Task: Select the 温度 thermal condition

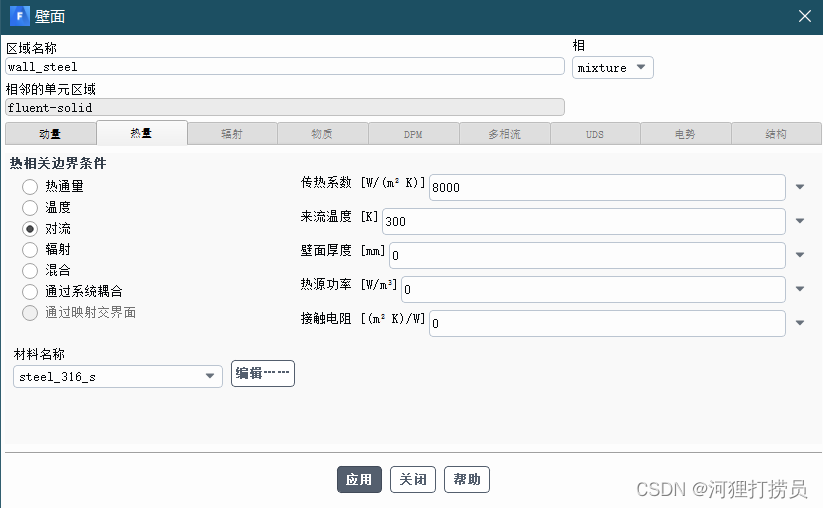Action: point(30,207)
